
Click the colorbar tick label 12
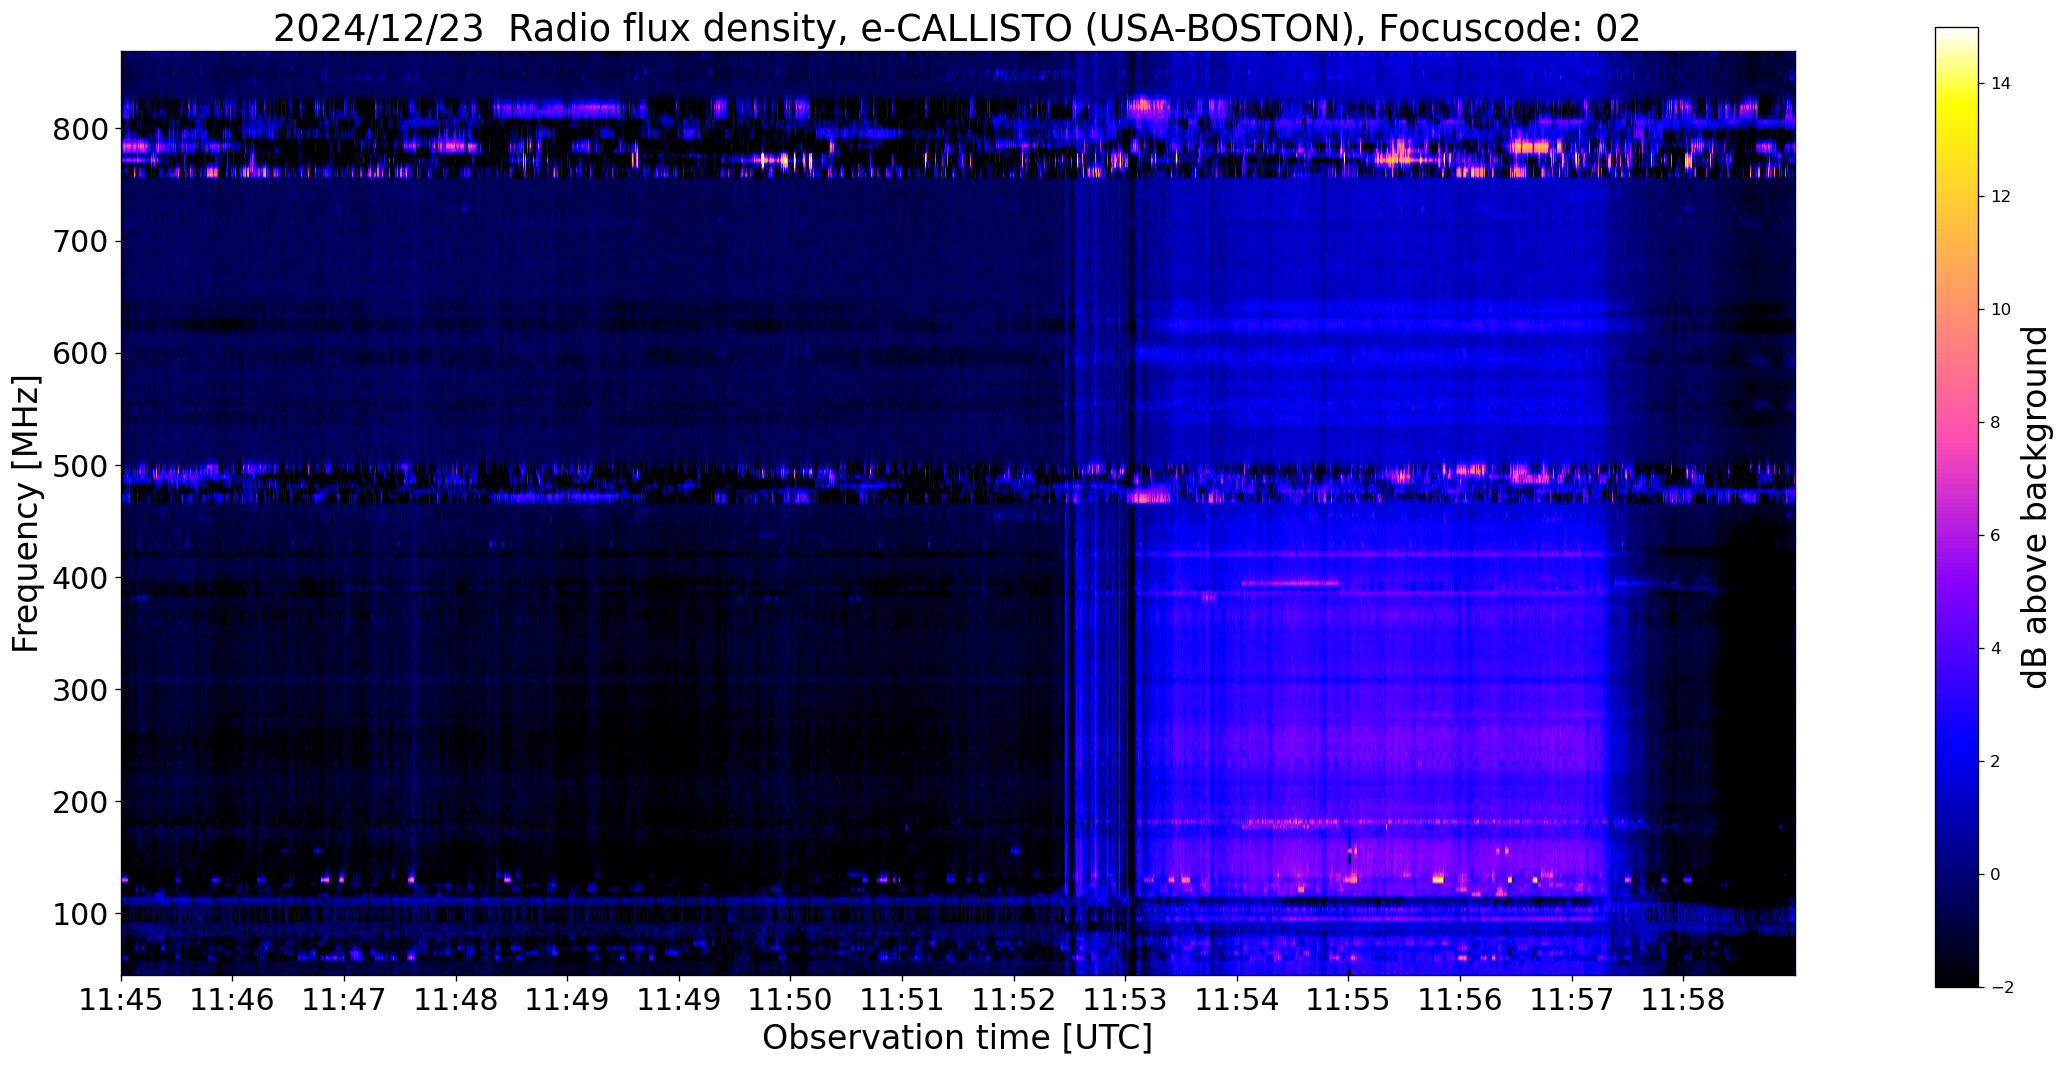coord(2001,197)
